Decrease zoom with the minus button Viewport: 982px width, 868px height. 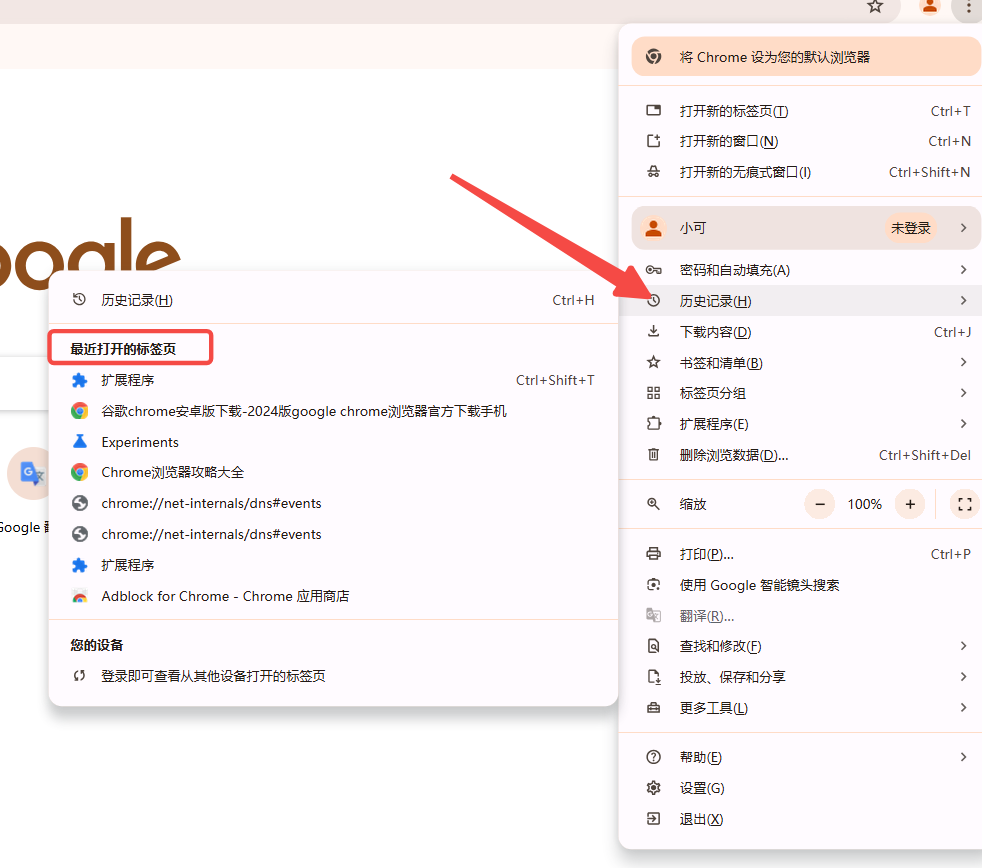tap(820, 504)
